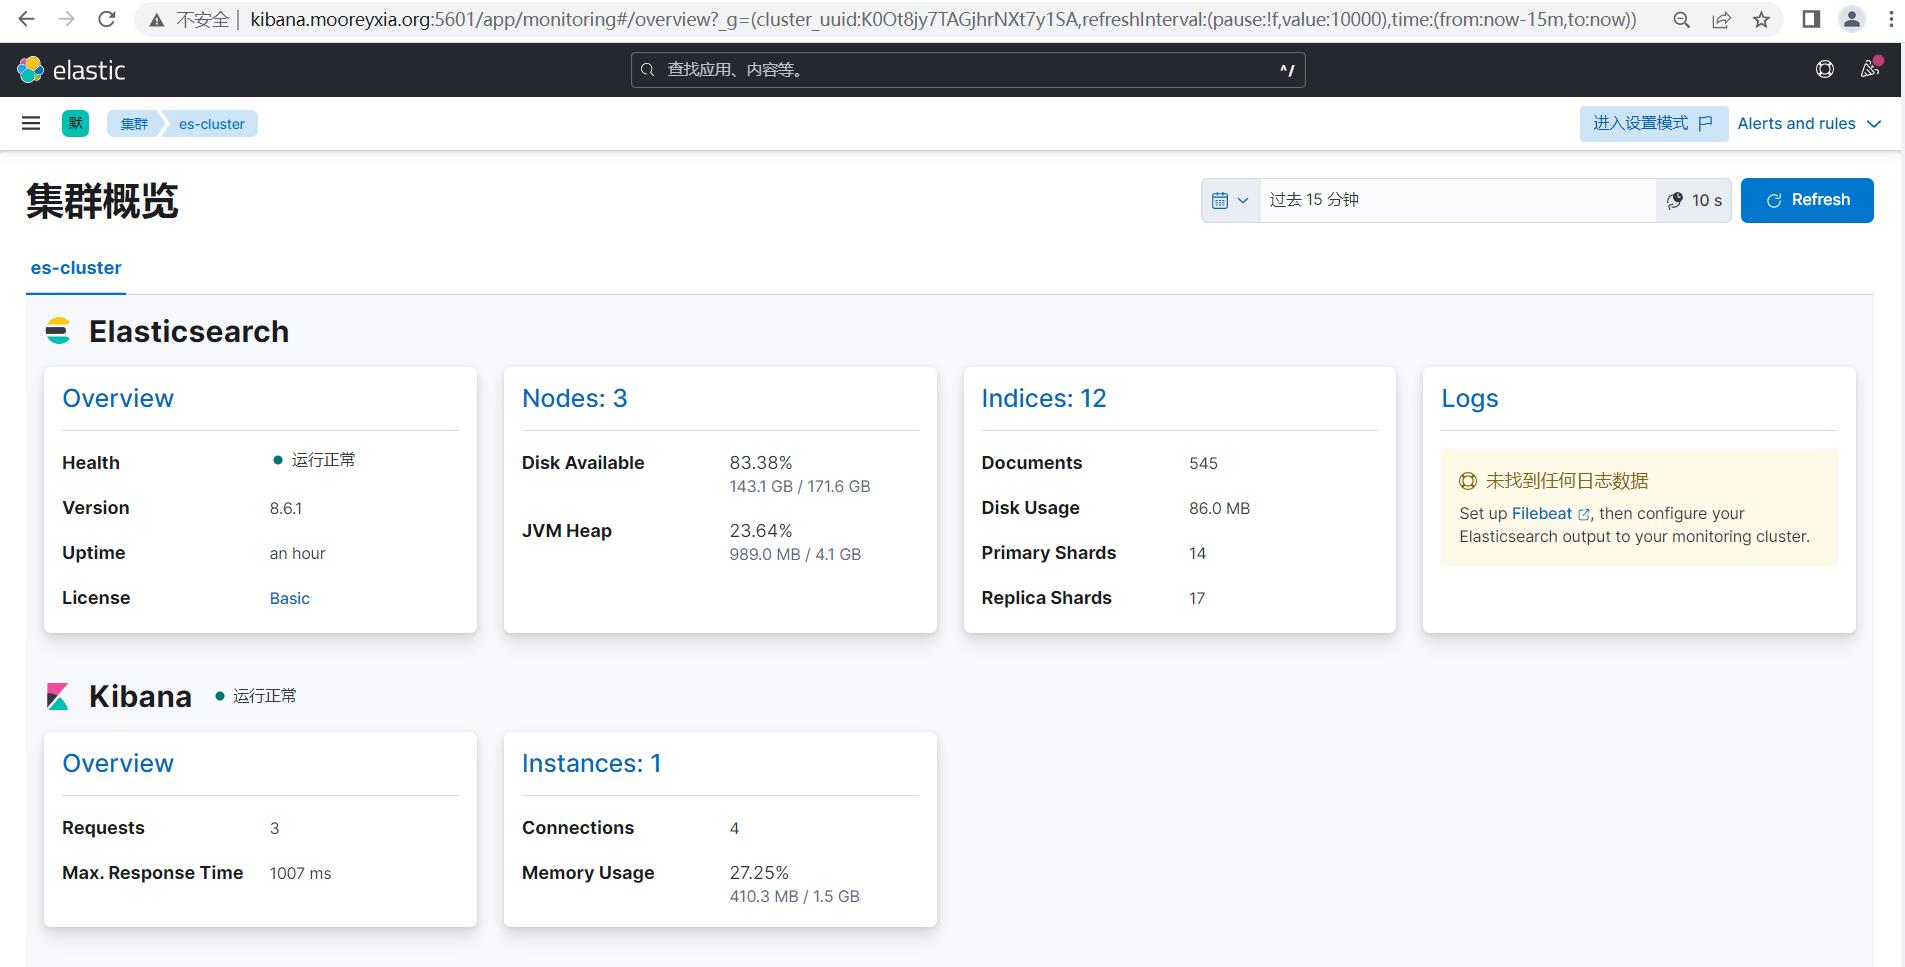Viewport: 1905px width, 967px height.
Task: Enter setup mode via 进入设置模式 button
Action: pyautogui.click(x=1653, y=123)
